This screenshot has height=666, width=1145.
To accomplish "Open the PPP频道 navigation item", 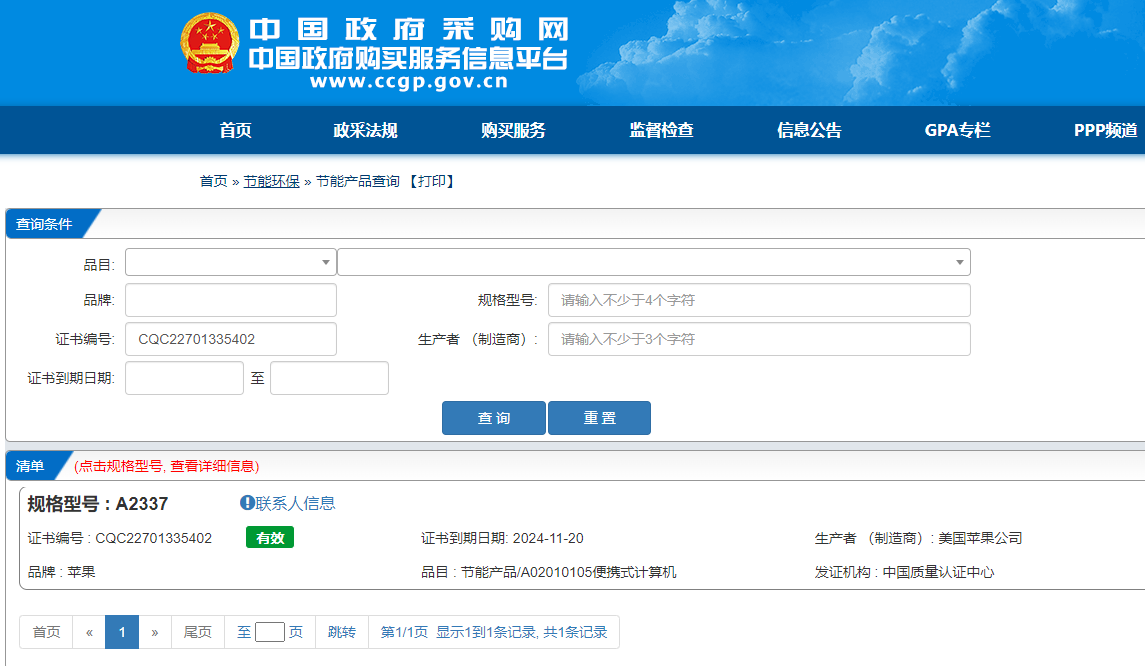I will coord(1105,130).
